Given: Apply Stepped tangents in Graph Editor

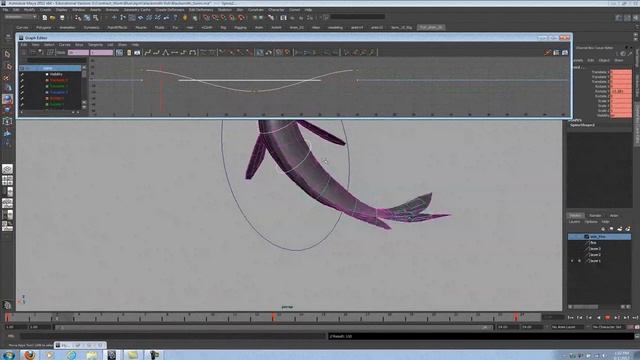Looking at the screenshot, I should [x=183, y=52].
